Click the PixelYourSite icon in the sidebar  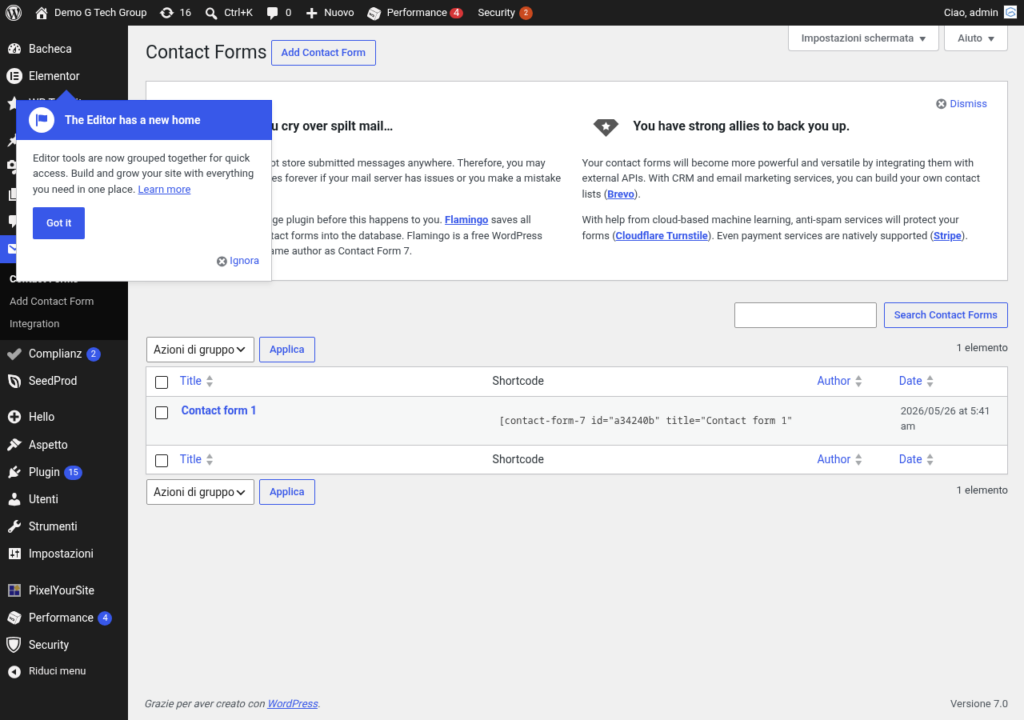tap(14, 590)
